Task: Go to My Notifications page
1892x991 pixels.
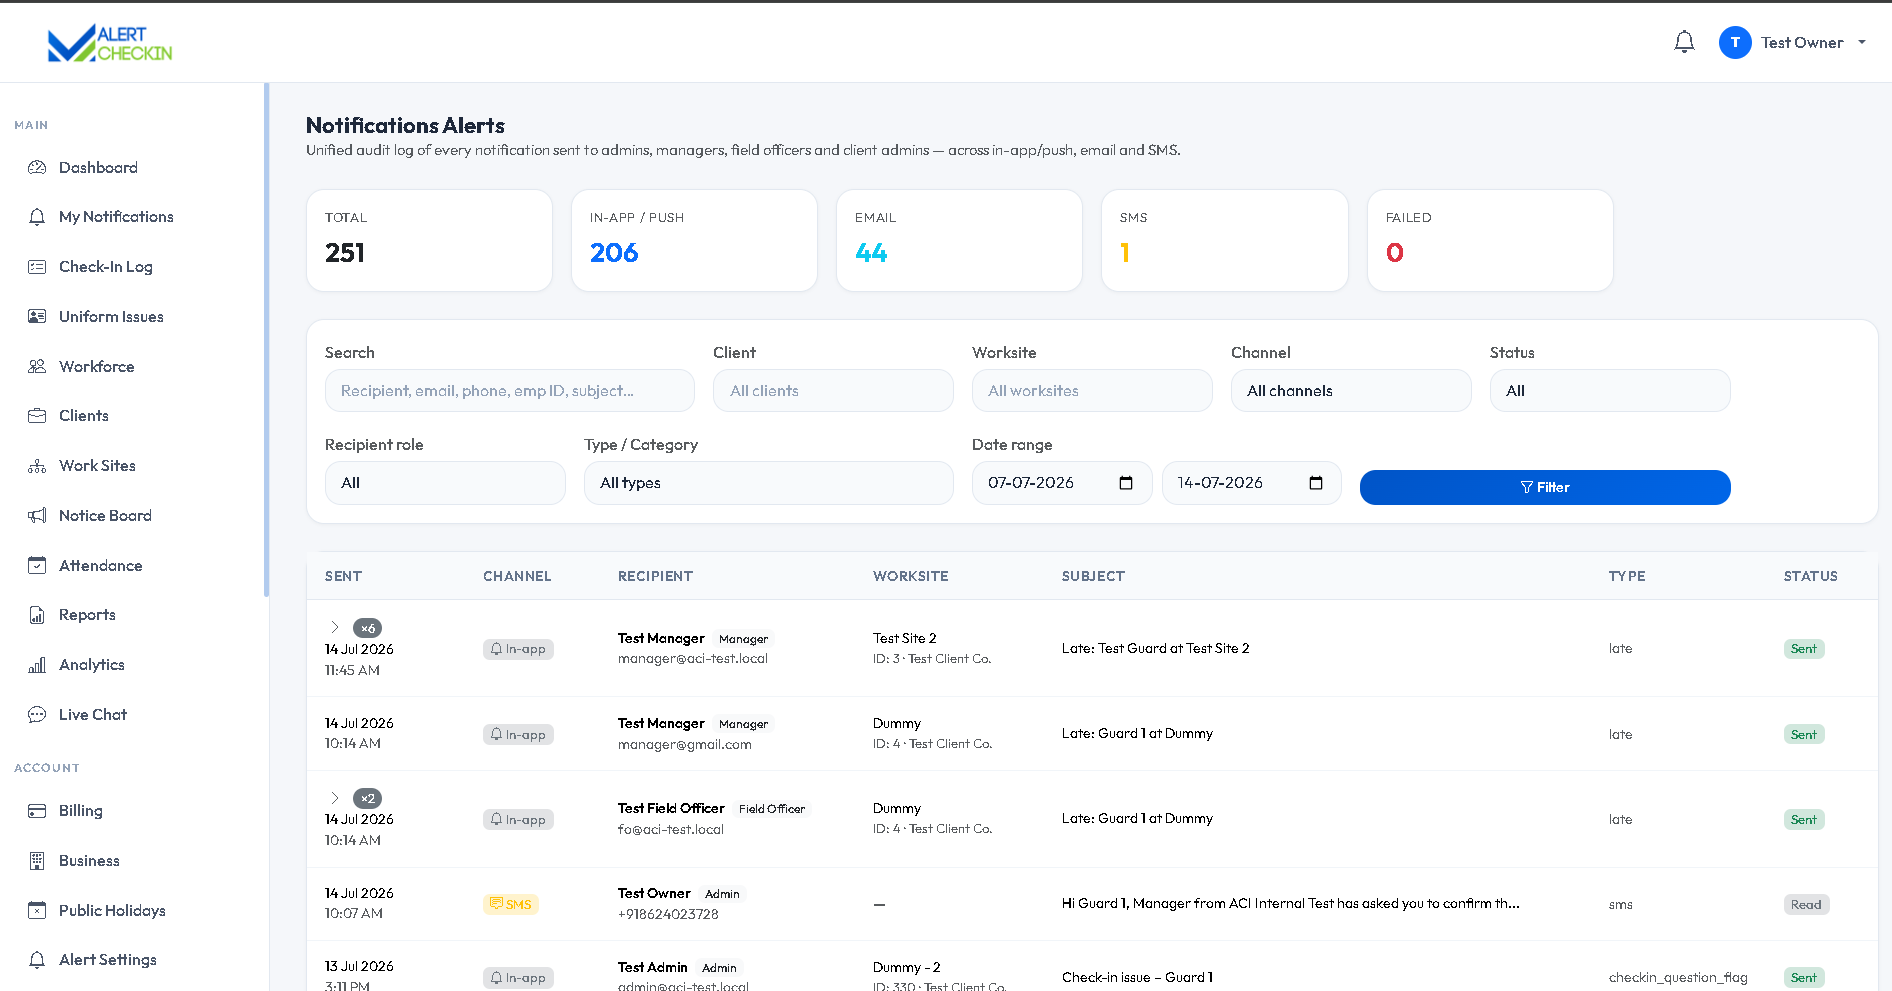Action: (x=116, y=217)
